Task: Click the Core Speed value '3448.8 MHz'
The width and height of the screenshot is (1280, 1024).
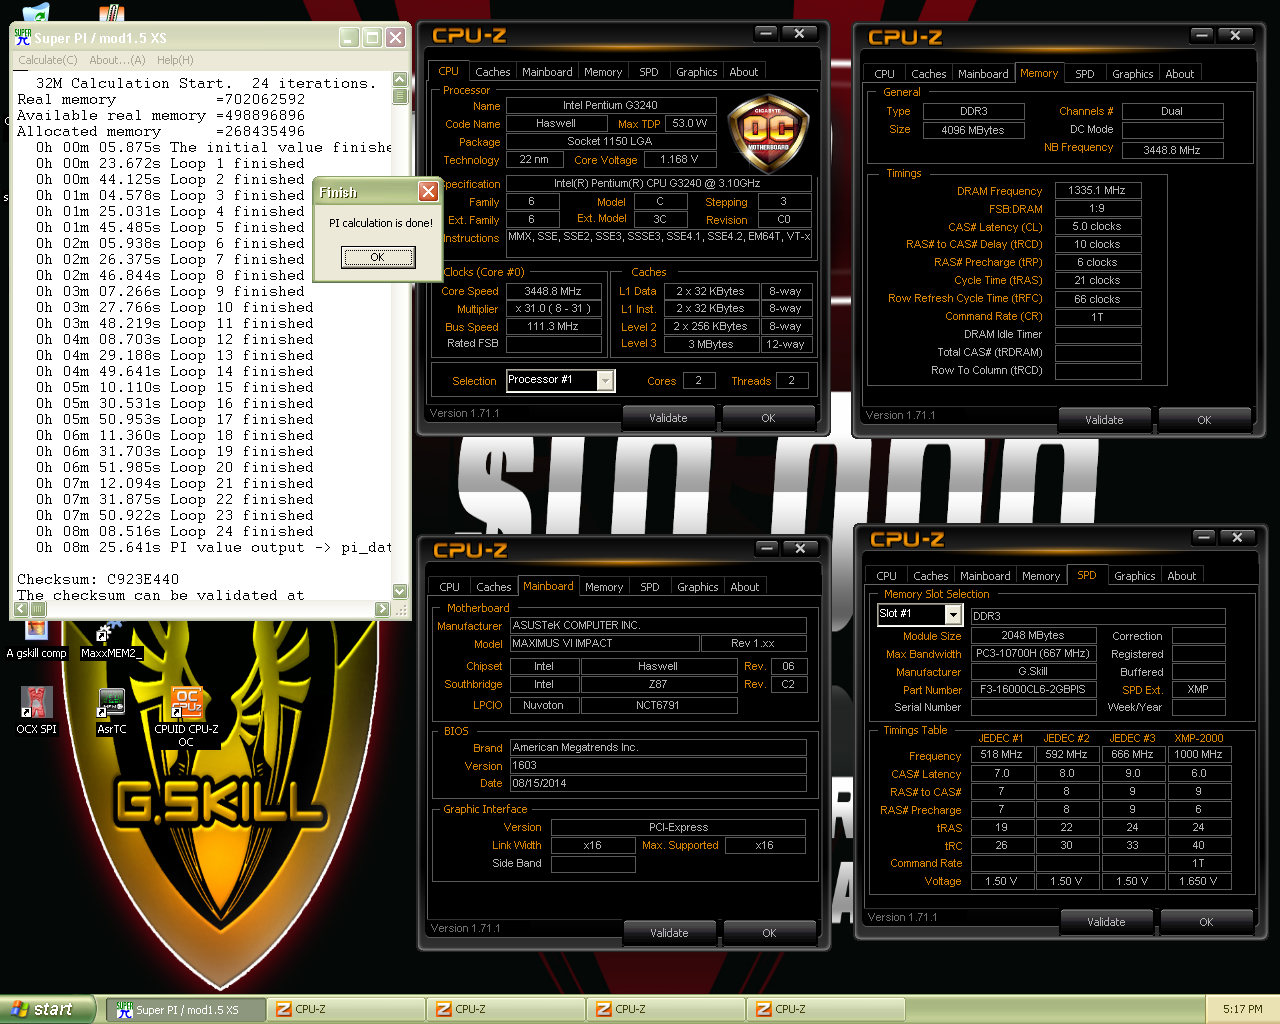Action: [553, 291]
